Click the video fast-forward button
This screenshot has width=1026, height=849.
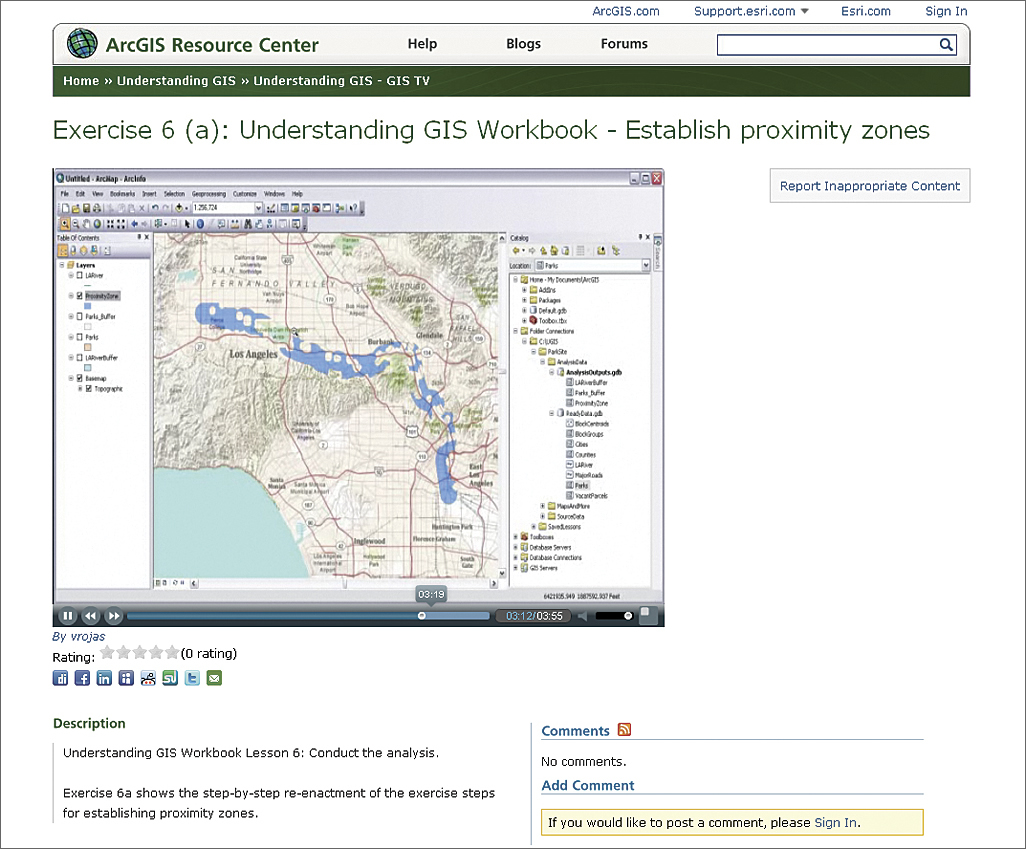coord(114,616)
